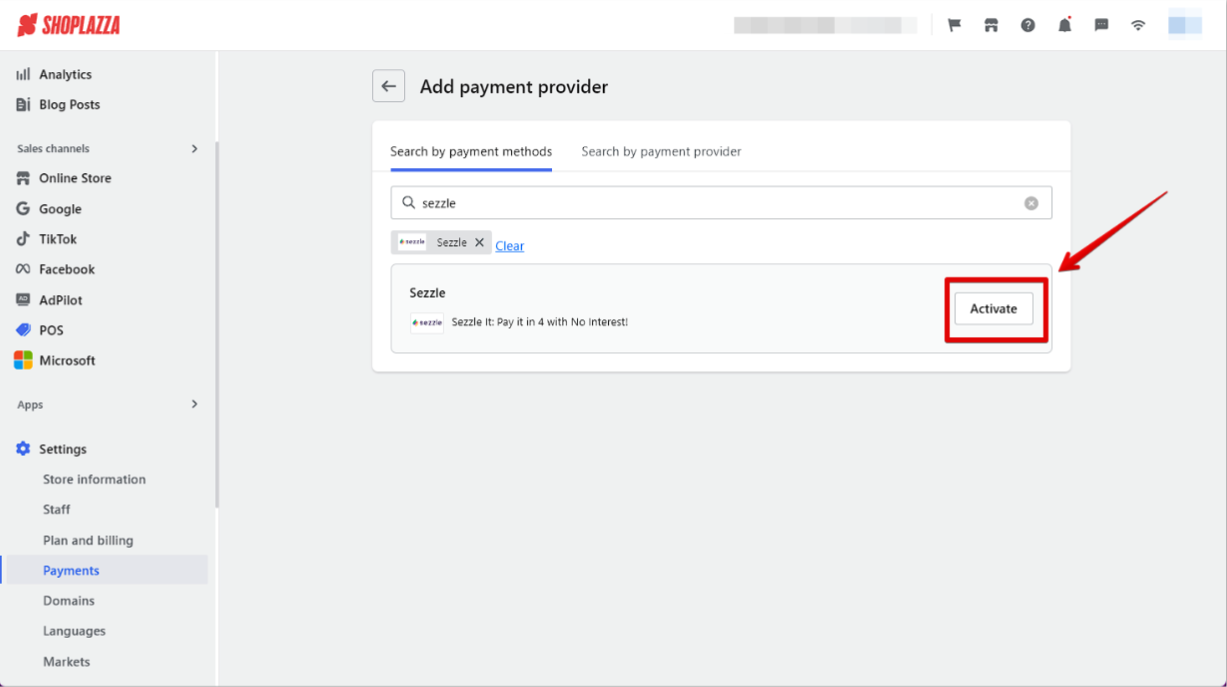This screenshot has height=687, width=1227.
Task: Open the flag icon in header
Action: [954, 25]
